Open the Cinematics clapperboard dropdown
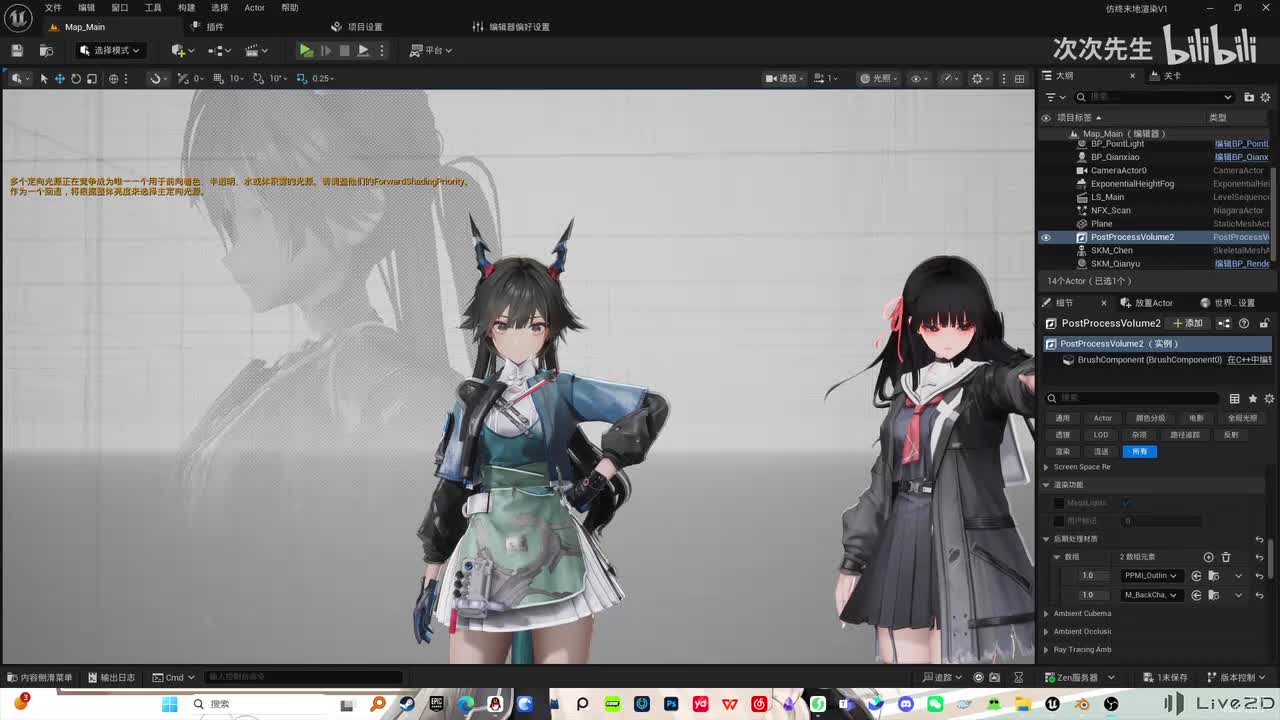Screen dimensions: 1280x720 tap(256, 50)
